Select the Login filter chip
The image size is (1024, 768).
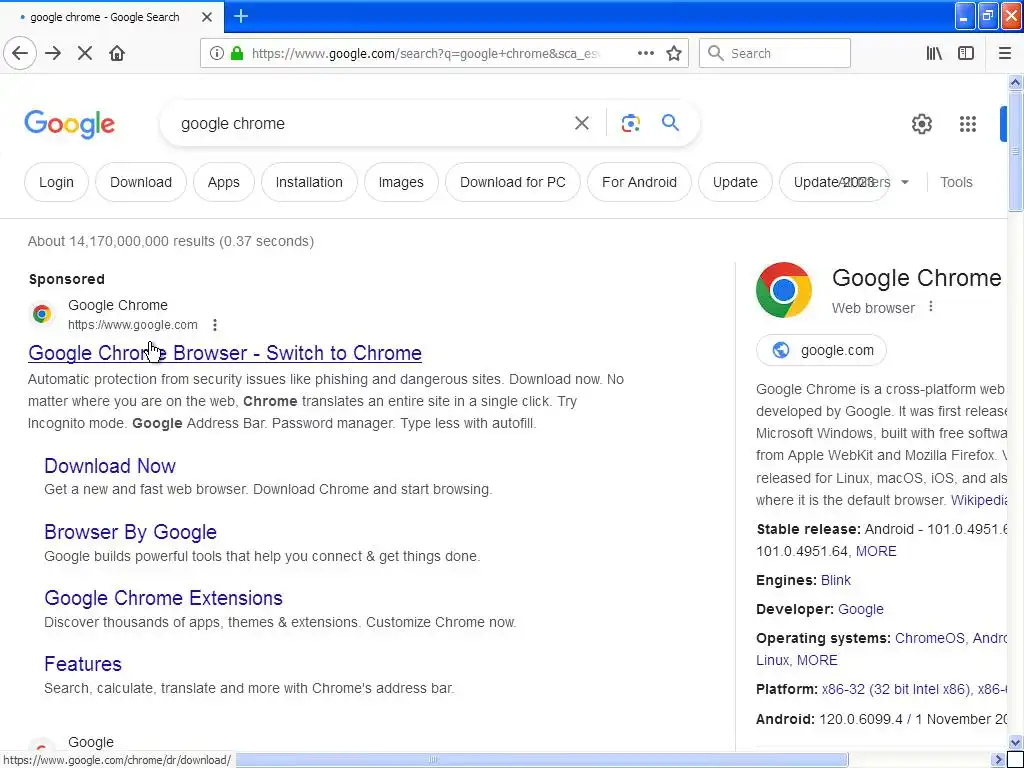click(56, 182)
